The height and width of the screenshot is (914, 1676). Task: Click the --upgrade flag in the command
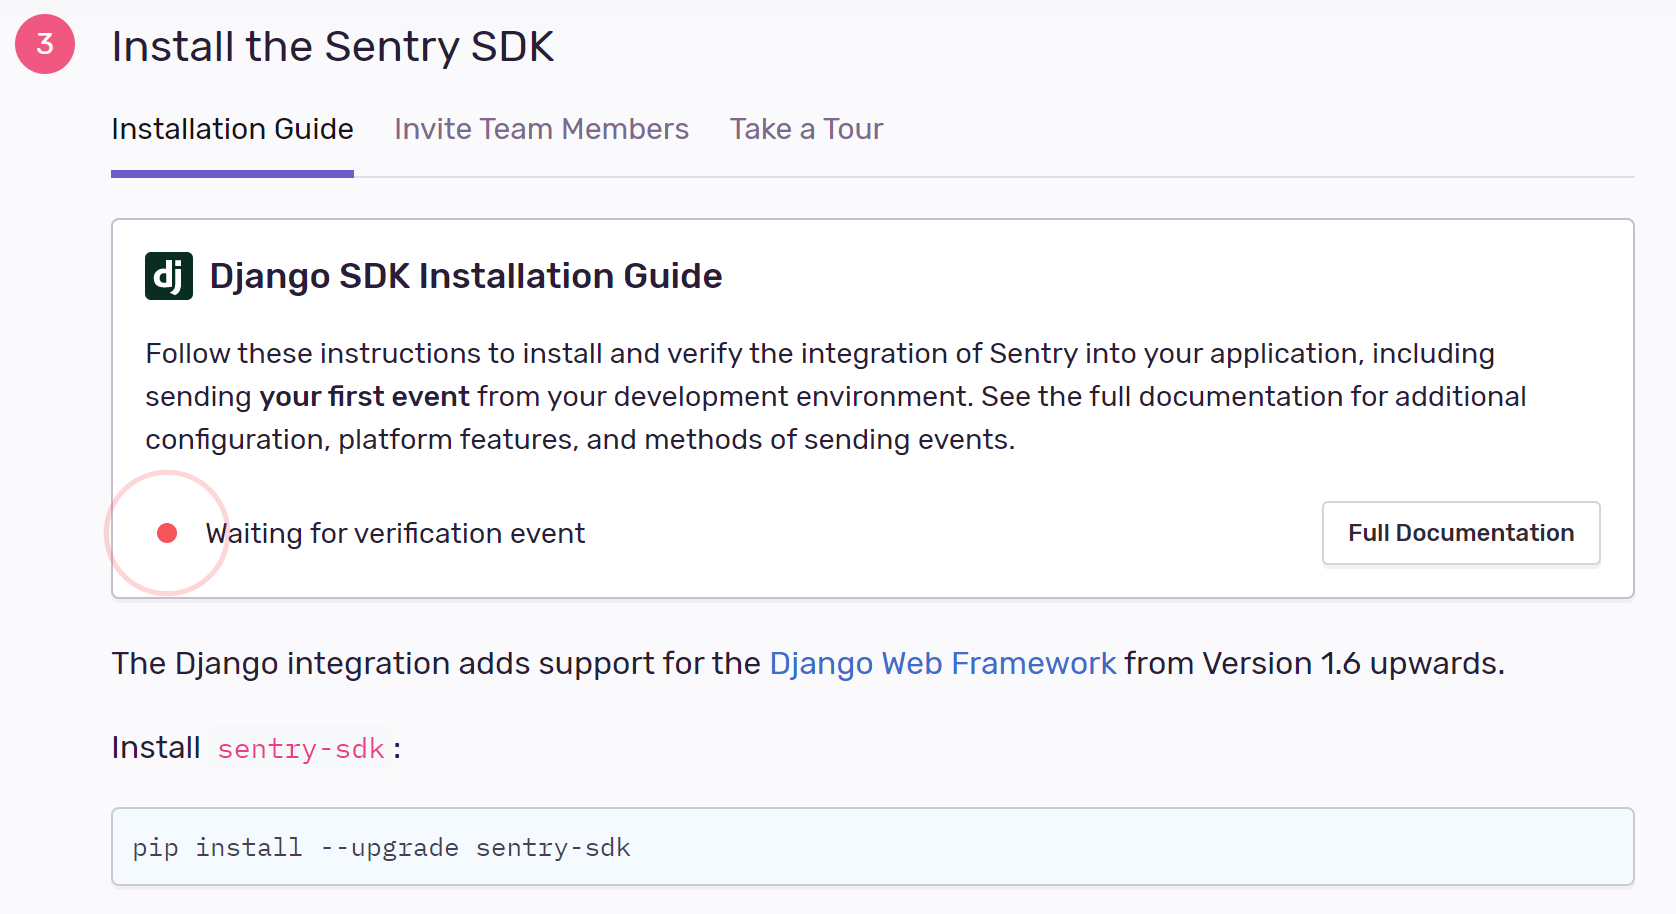point(389,848)
